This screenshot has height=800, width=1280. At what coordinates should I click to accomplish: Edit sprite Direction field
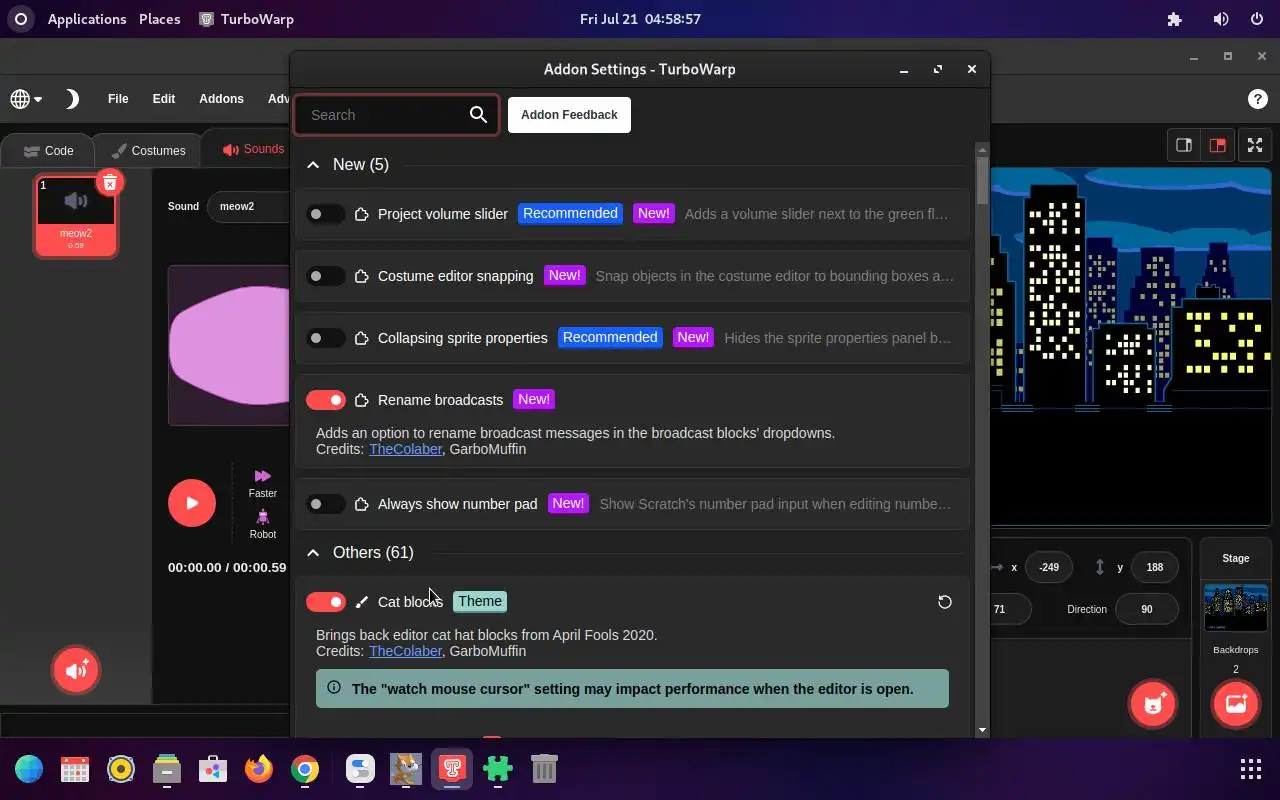[1146, 609]
